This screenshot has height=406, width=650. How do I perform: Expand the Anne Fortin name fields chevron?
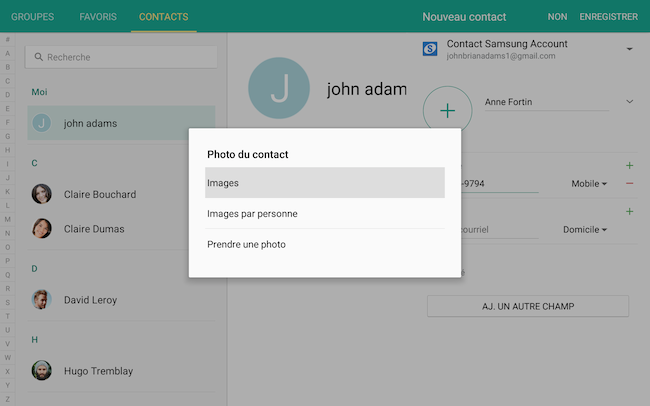click(x=629, y=102)
